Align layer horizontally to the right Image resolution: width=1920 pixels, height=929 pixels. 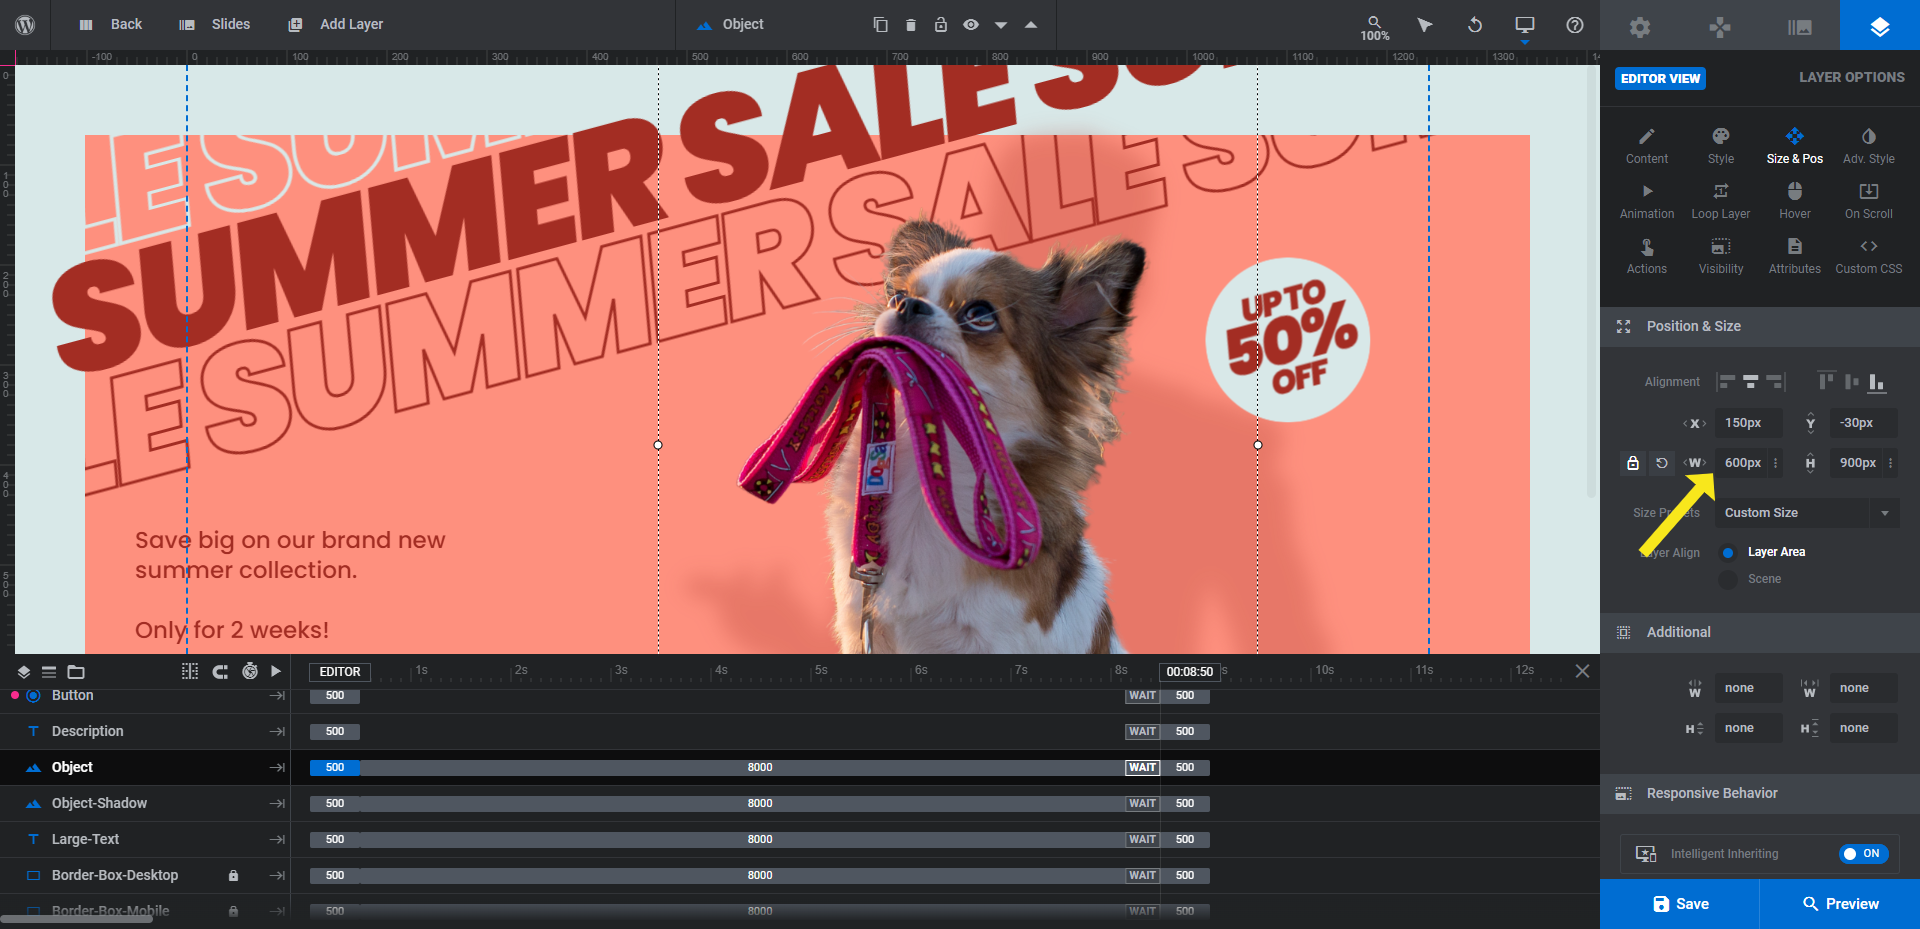pyautogui.click(x=1775, y=382)
